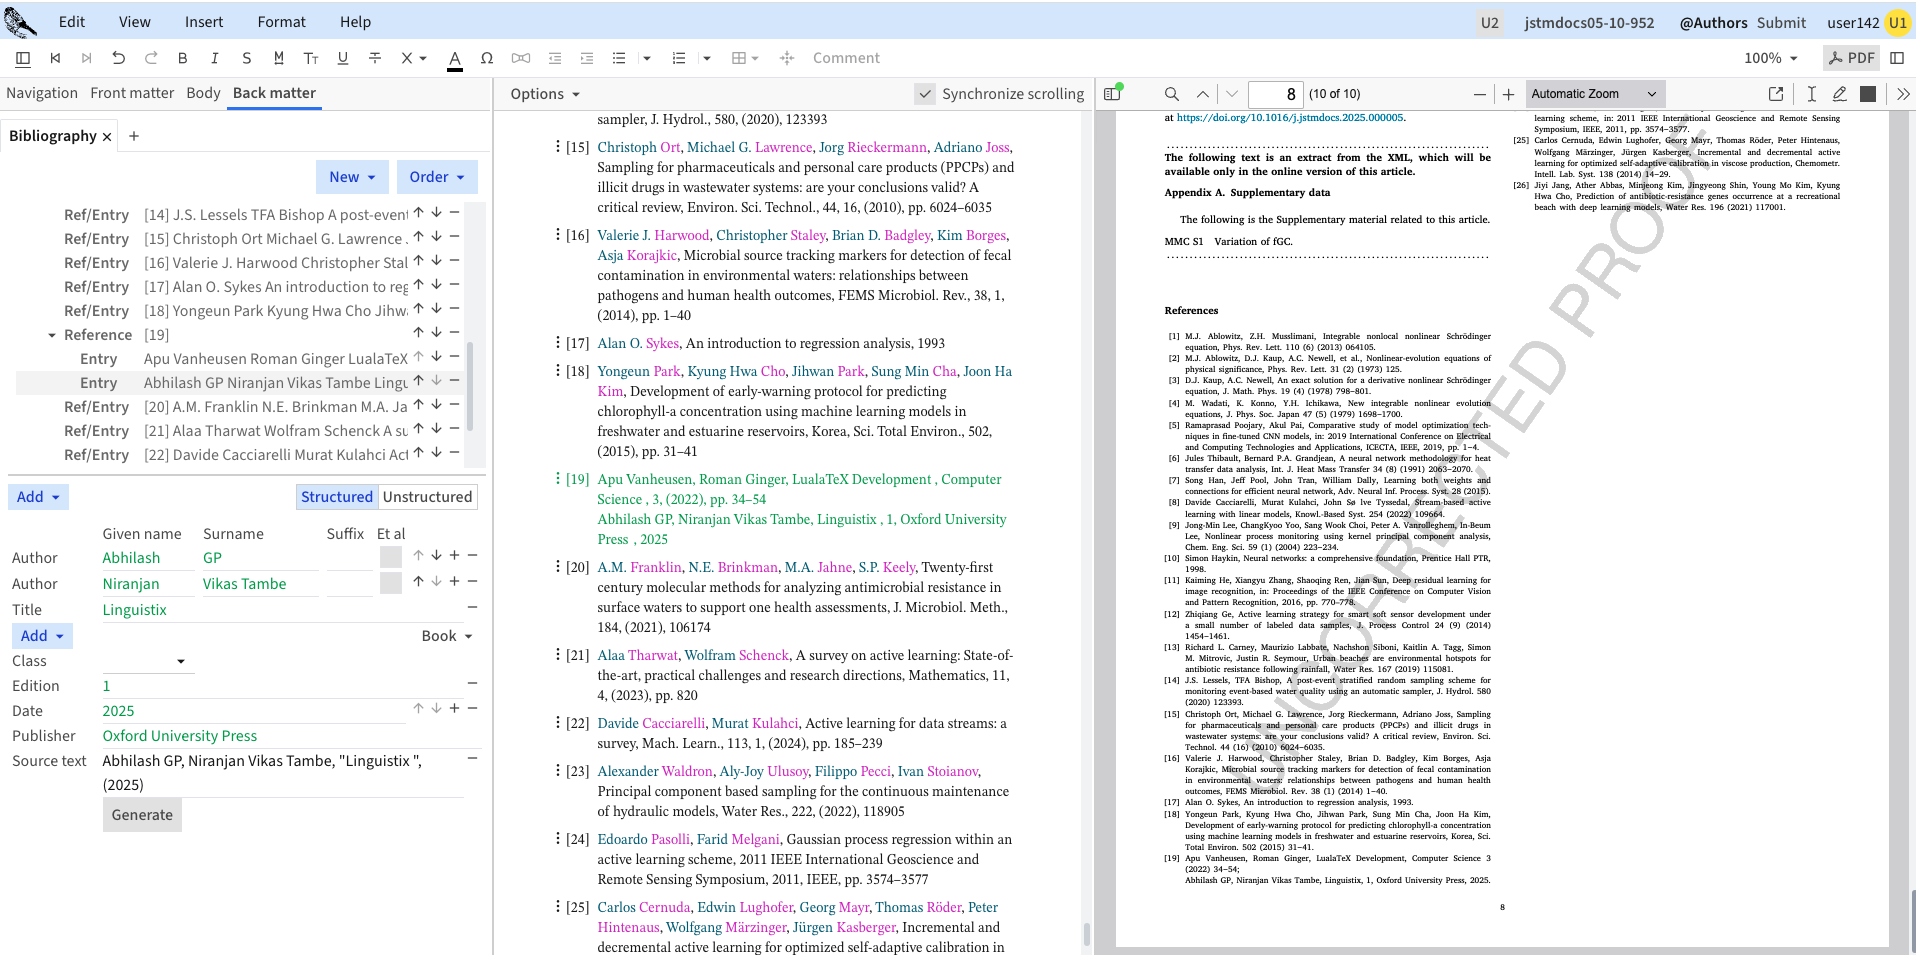Click the Submit button
This screenshot has height=955, width=1916.
pyautogui.click(x=1781, y=22)
